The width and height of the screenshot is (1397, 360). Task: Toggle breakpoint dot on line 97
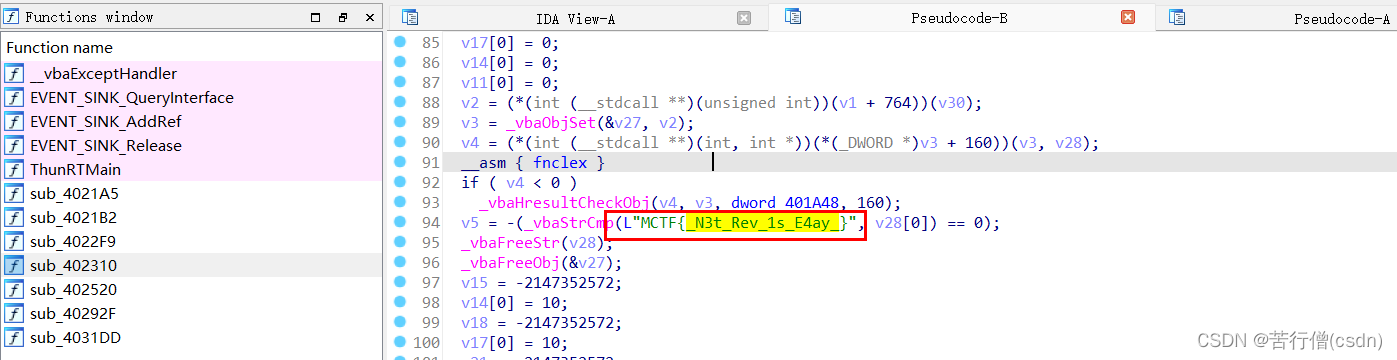400,282
